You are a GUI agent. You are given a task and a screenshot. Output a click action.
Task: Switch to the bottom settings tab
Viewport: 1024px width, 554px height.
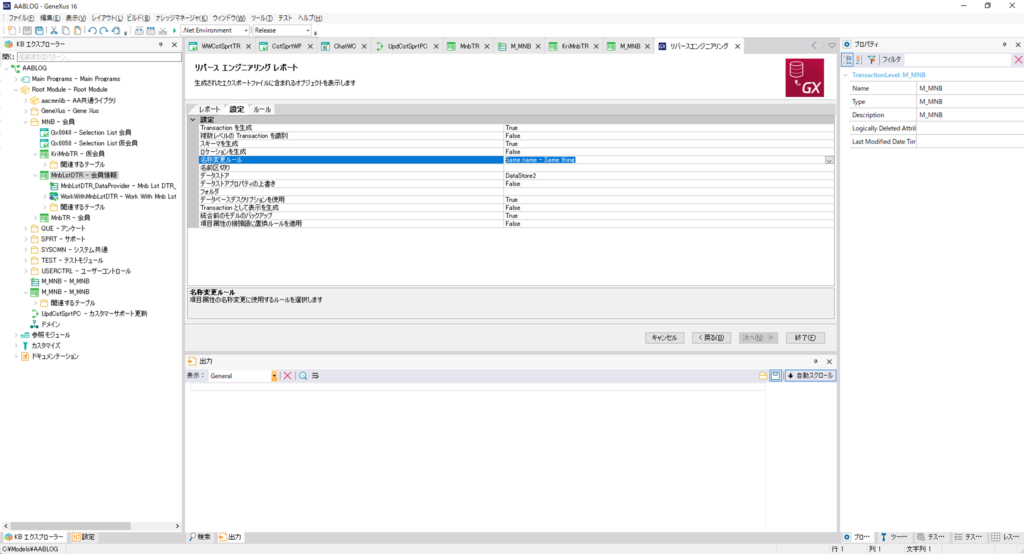pyautogui.click(x=84, y=537)
